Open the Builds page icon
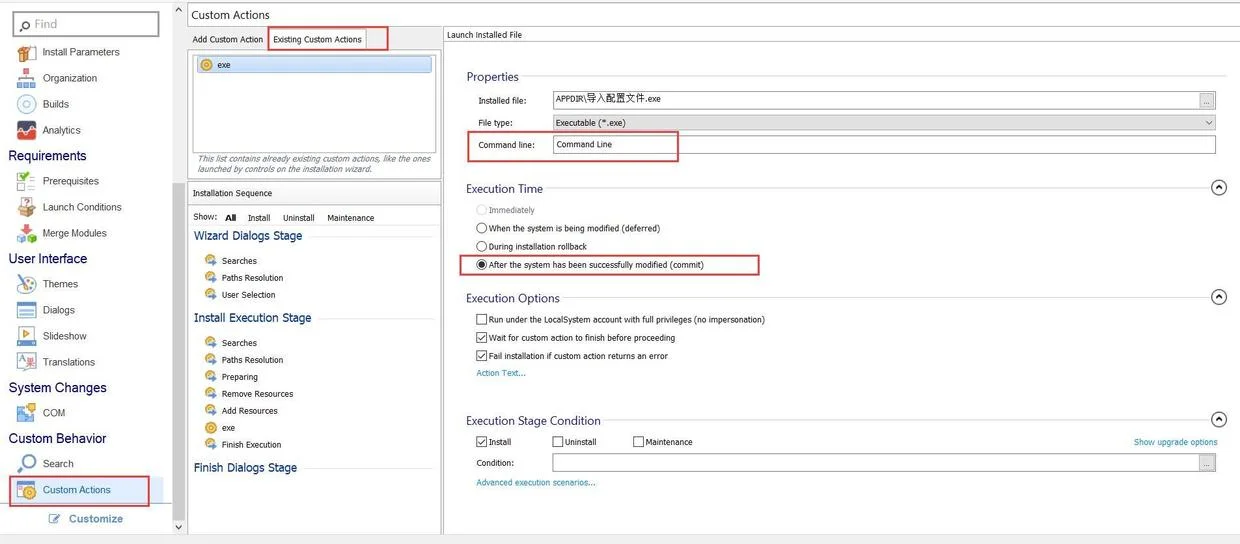The height and width of the screenshot is (544, 1240). [26, 104]
